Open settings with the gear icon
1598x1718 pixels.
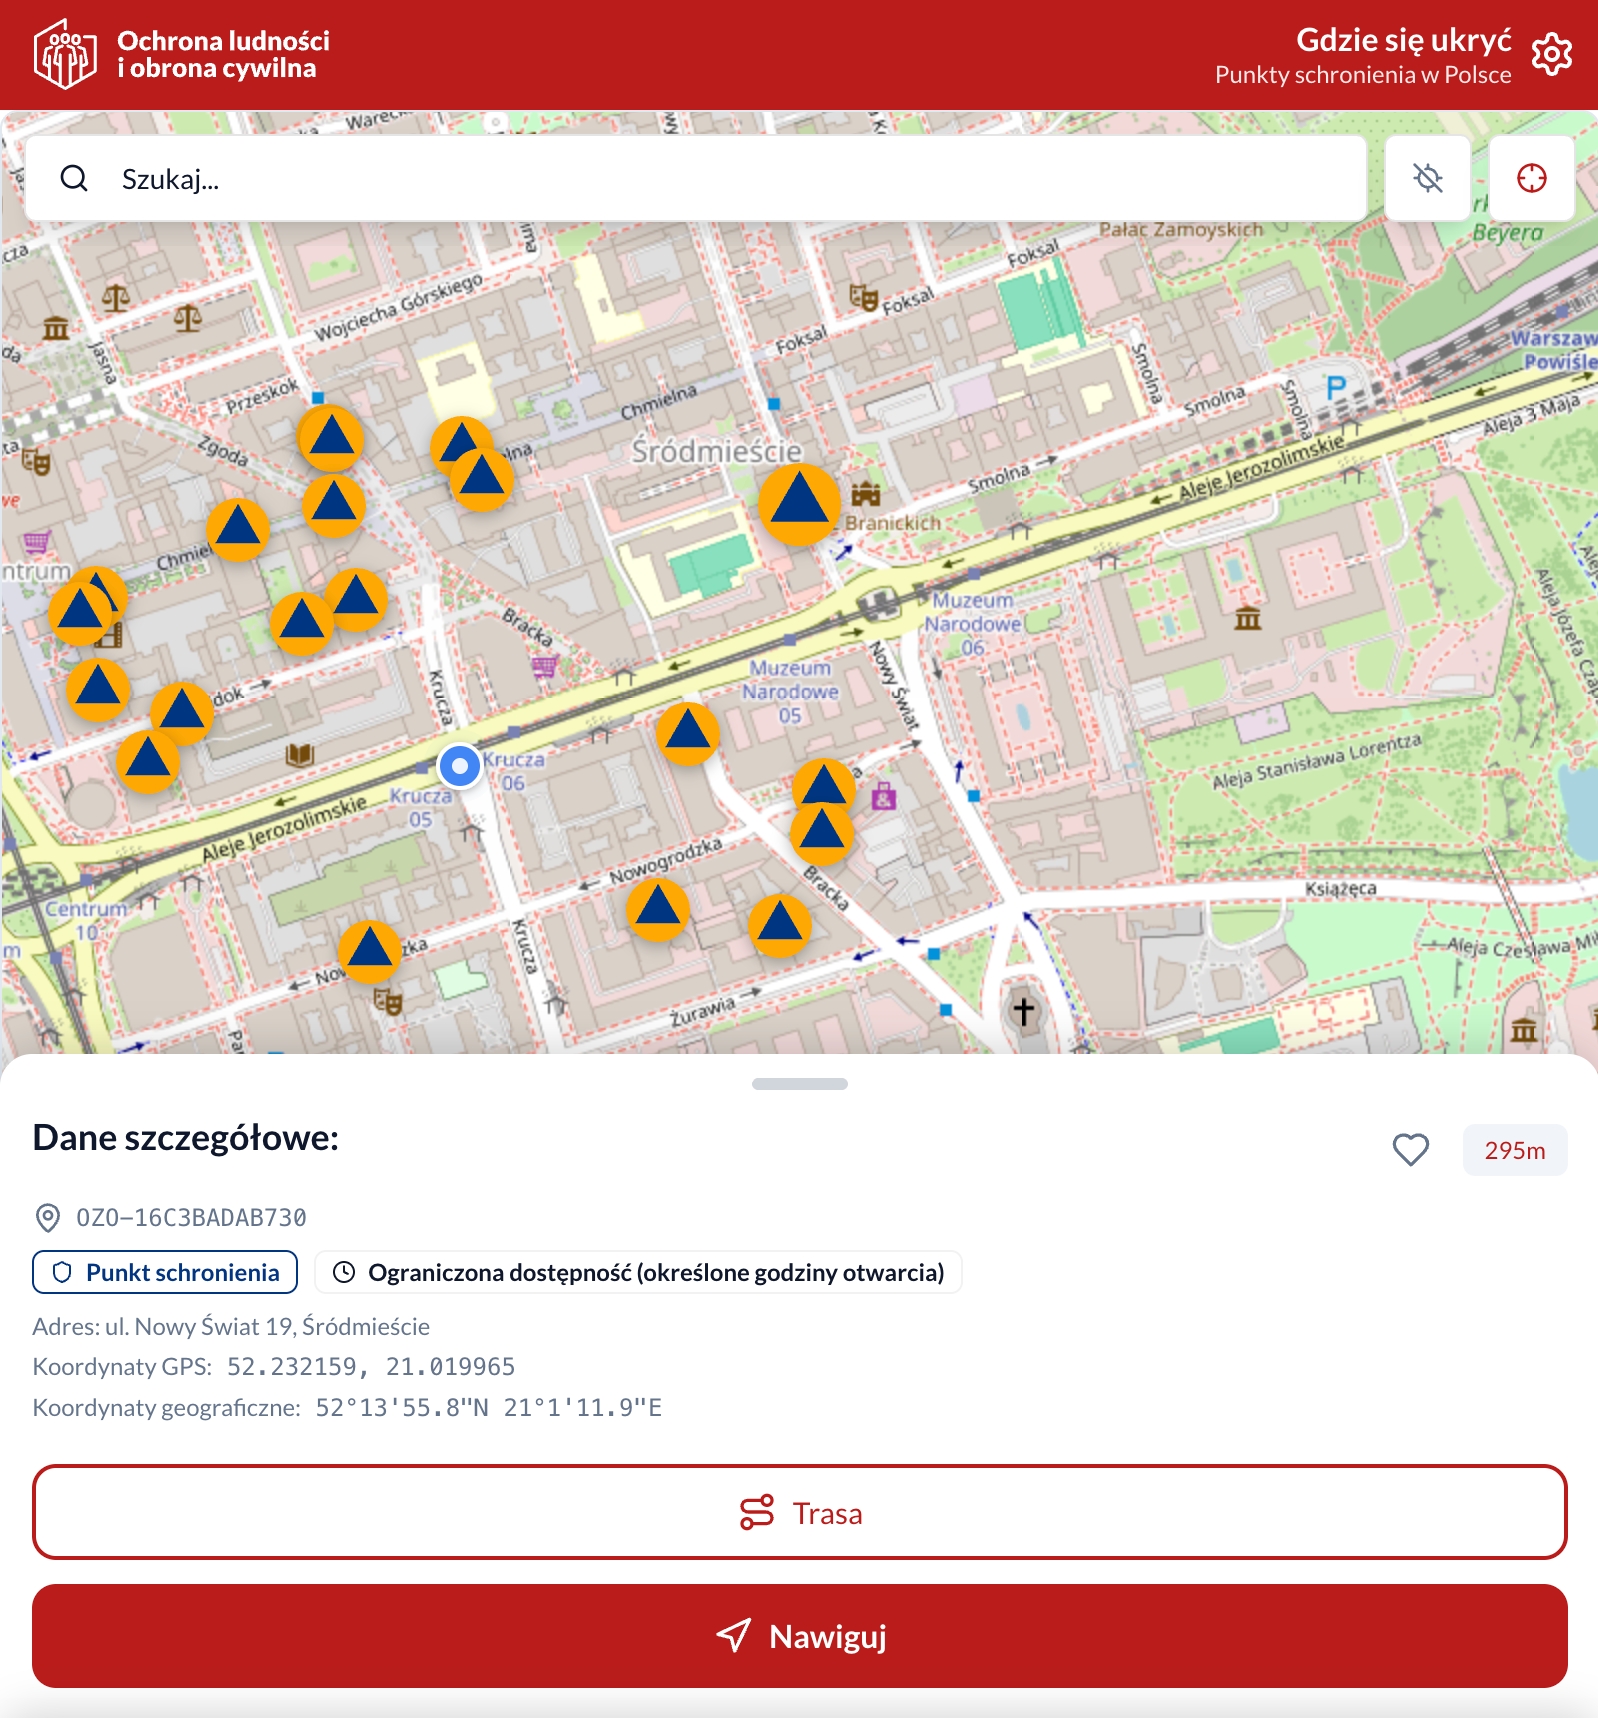[x=1551, y=54]
